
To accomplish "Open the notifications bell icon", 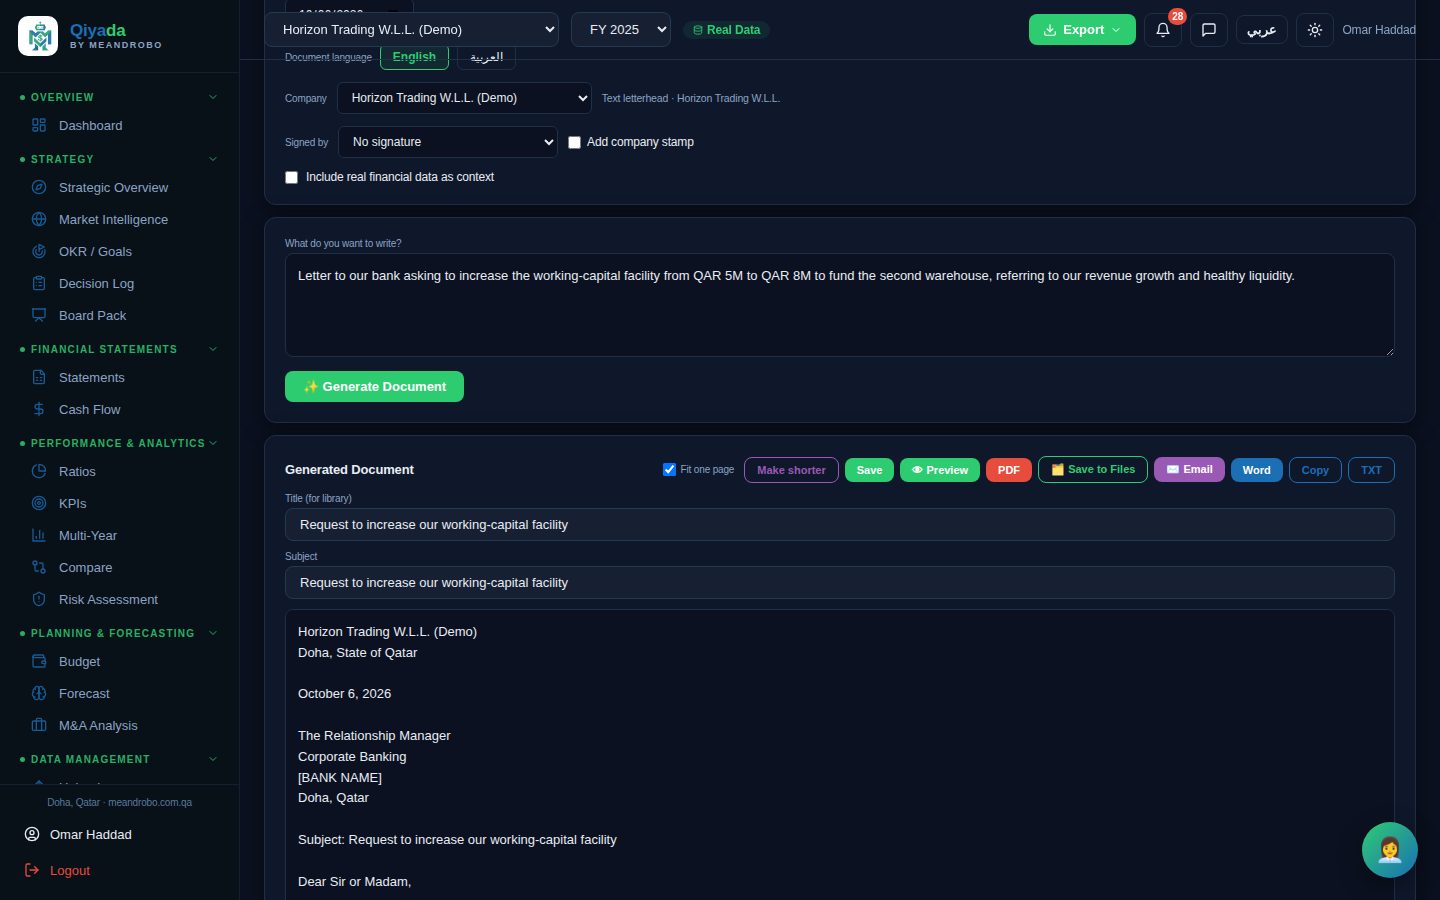I will coord(1162,30).
